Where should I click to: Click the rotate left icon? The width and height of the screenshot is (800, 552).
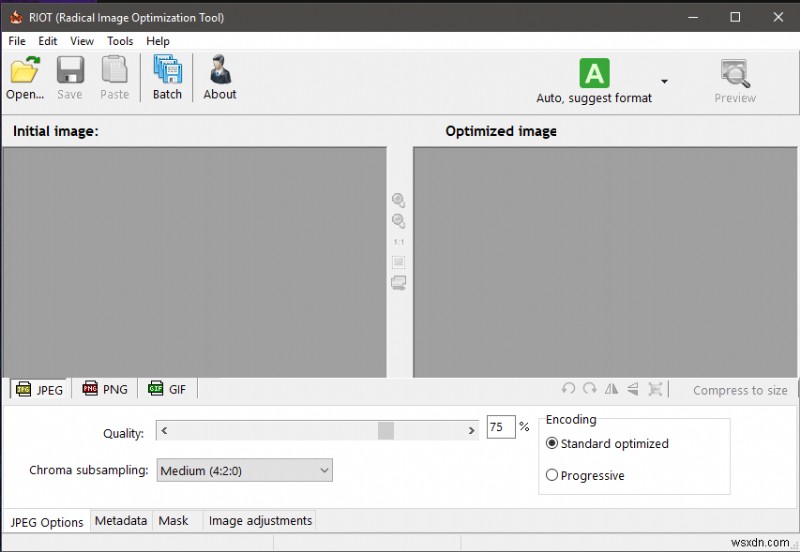click(568, 389)
